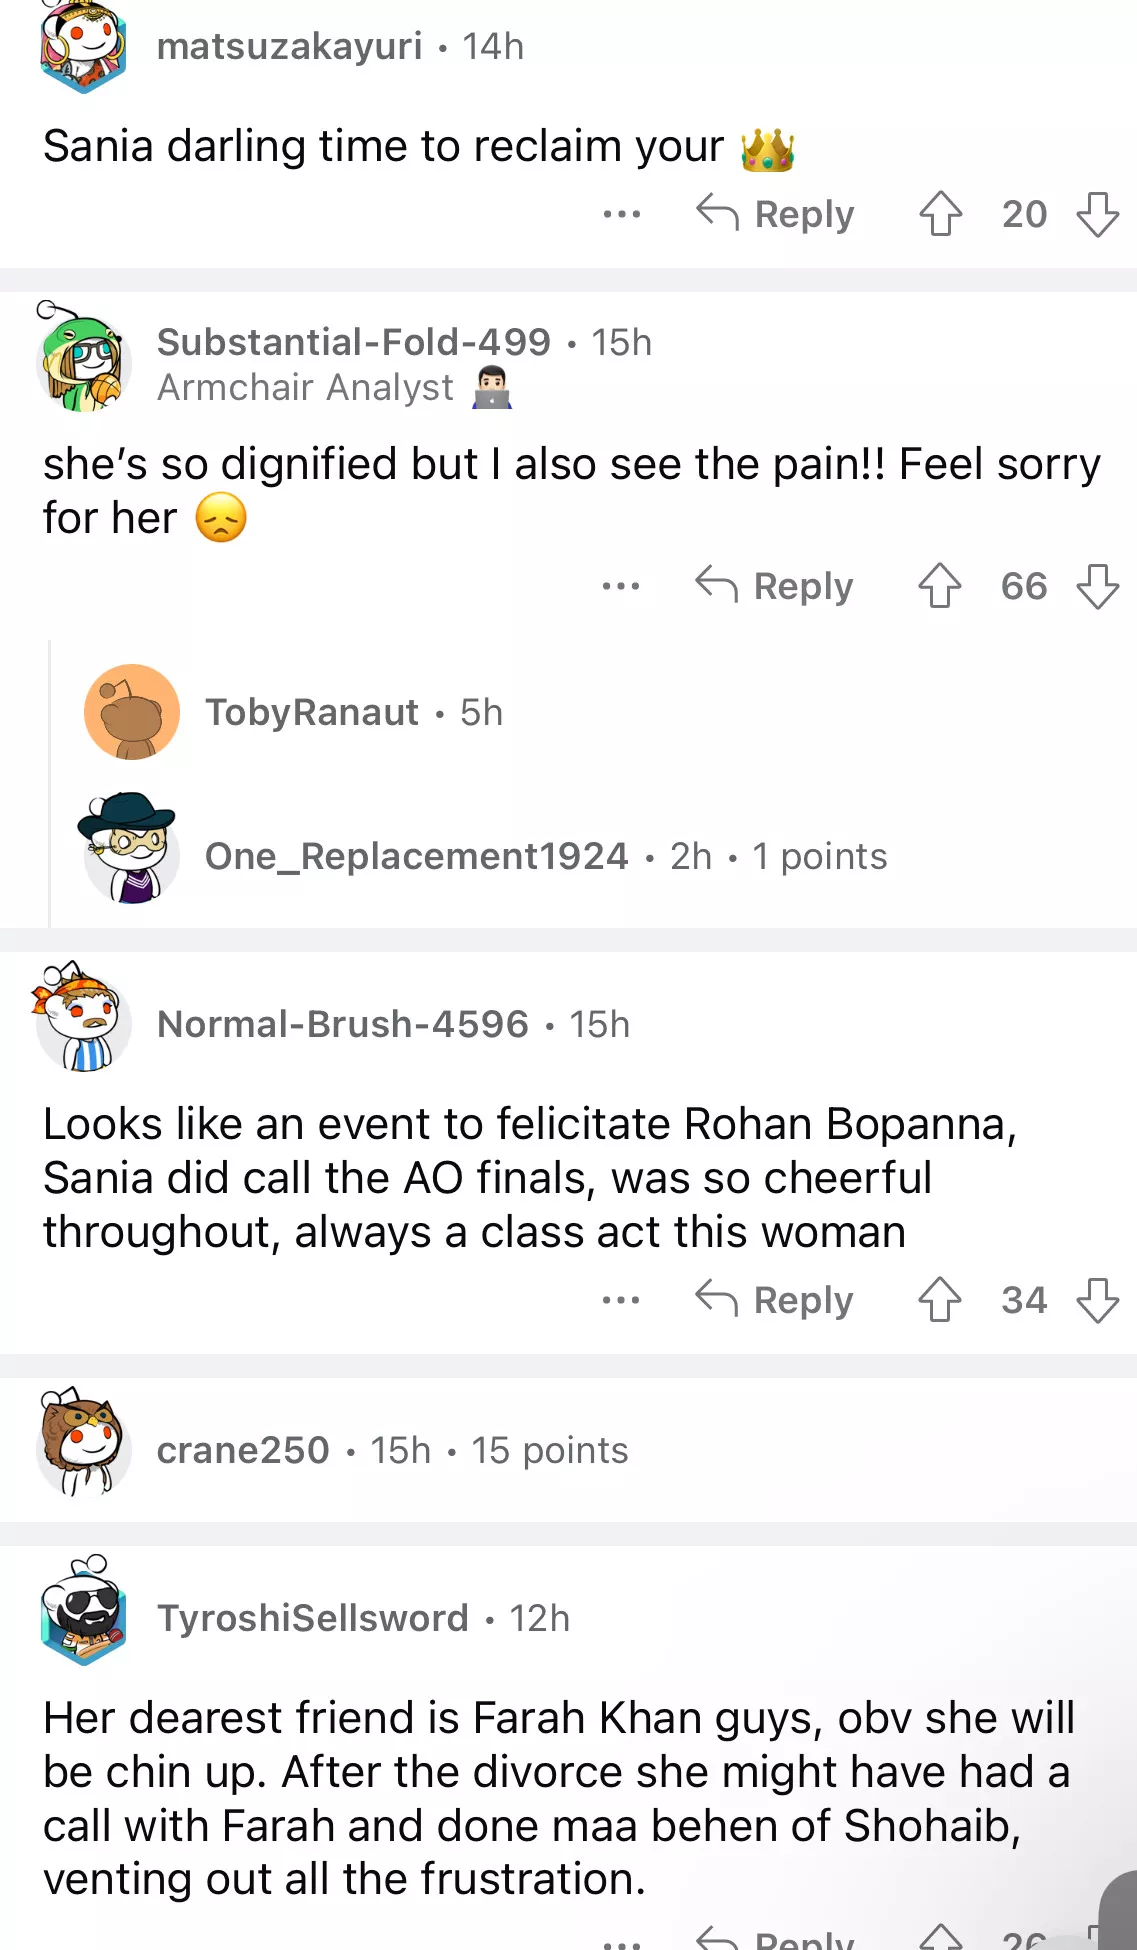Open matsuzakayuri's user profile name
The width and height of the screenshot is (1137, 1950).
coord(290,46)
